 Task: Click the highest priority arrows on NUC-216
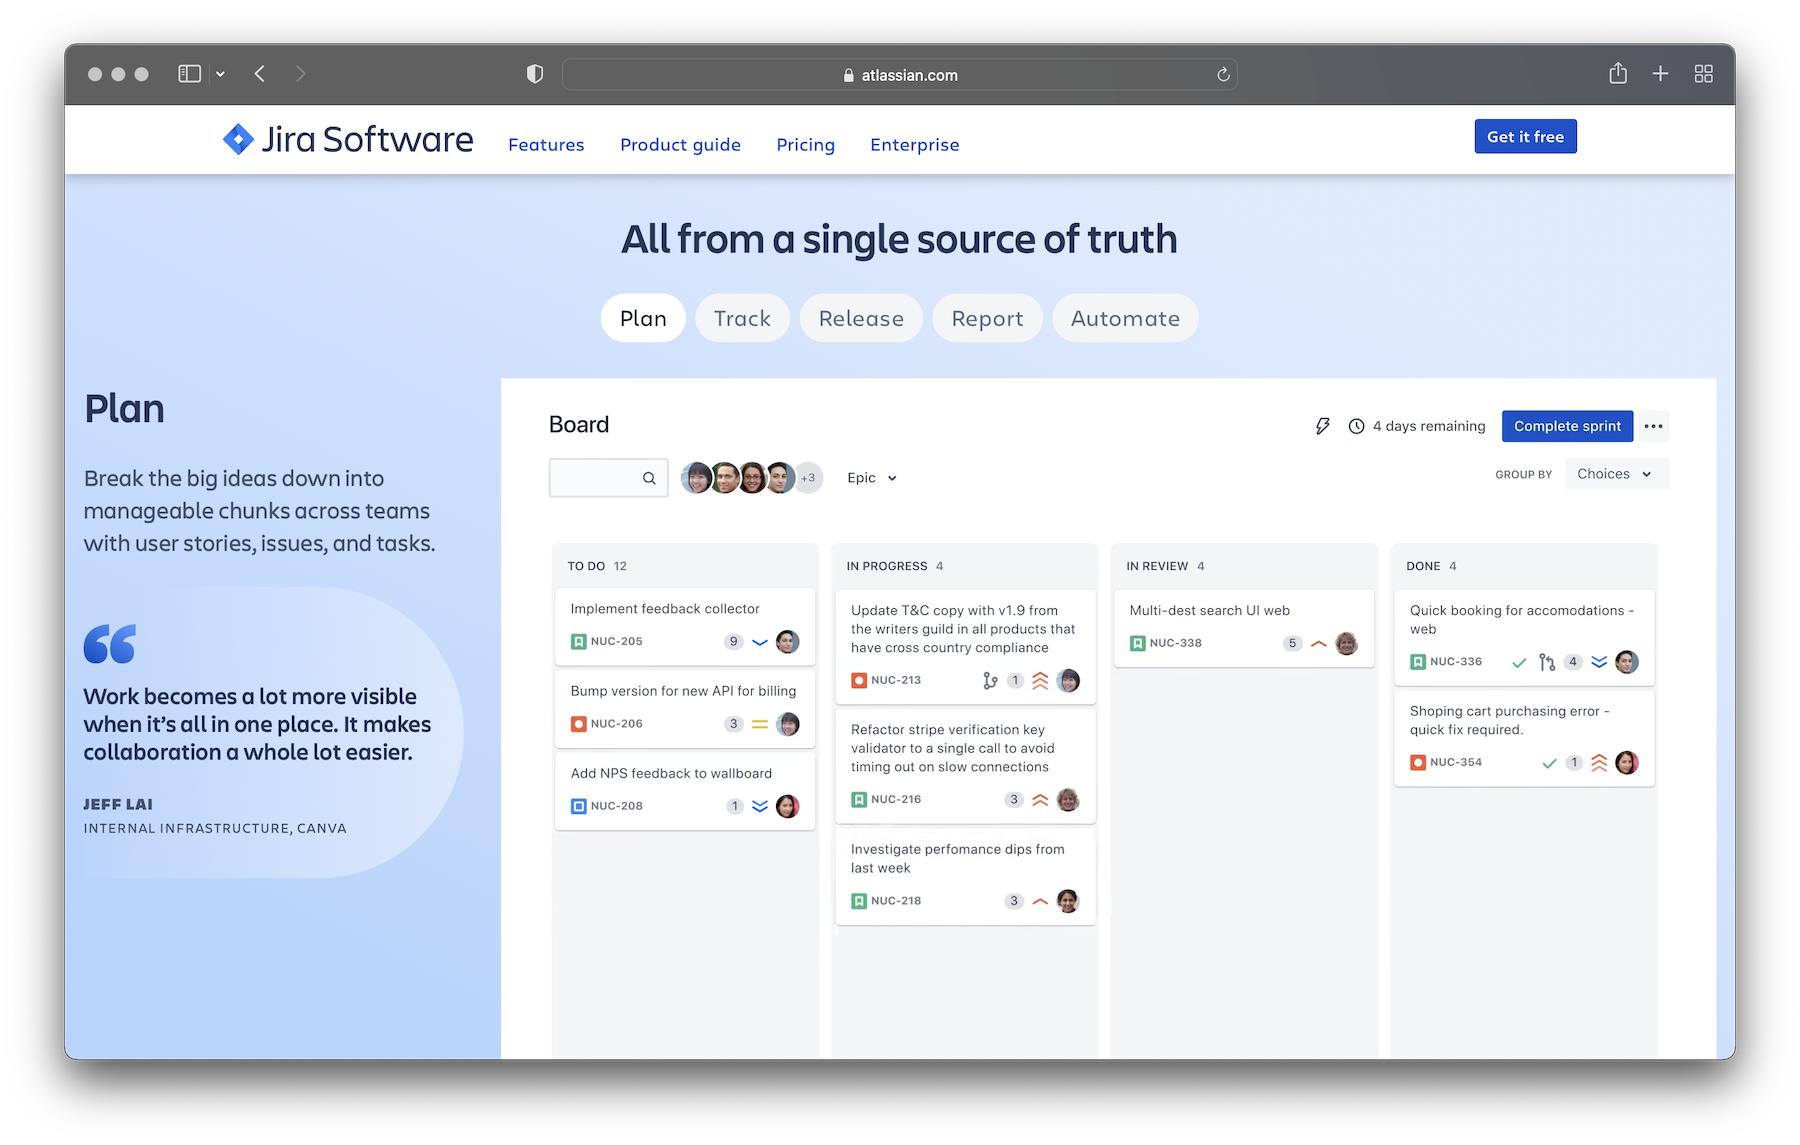[1040, 799]
